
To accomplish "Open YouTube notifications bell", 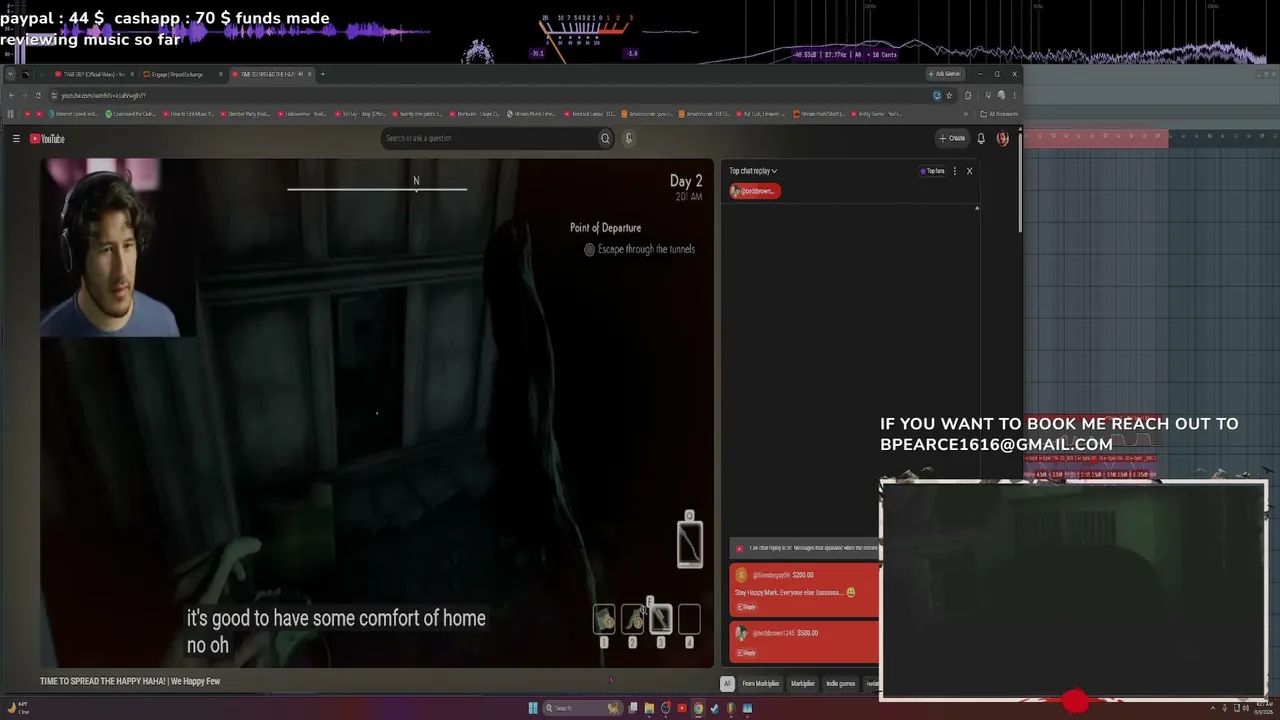I will [x=981, y=139].
